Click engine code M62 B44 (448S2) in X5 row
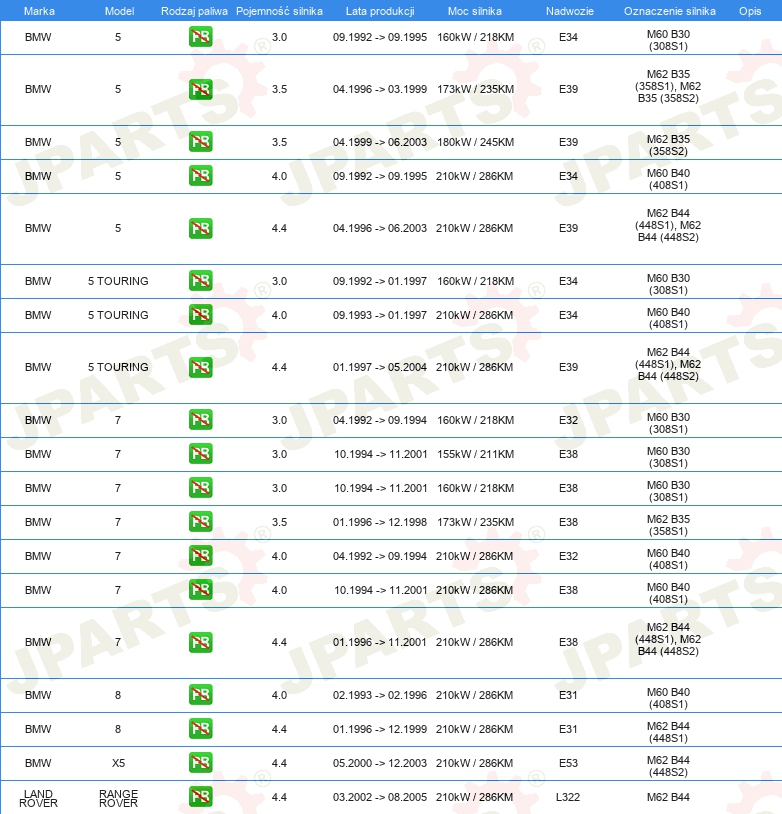This screenshot has height=814, width=782. (668, 766)
